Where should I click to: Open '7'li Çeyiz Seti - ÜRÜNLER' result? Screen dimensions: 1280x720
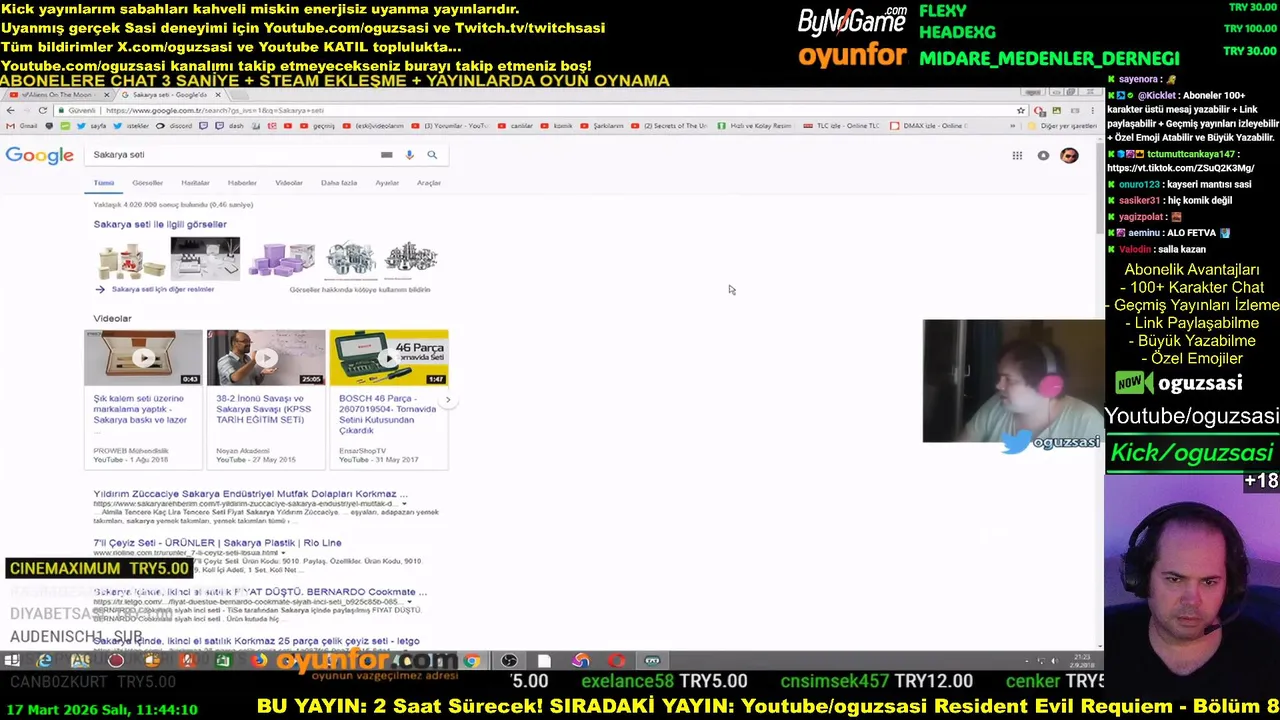tap(217, 543)
